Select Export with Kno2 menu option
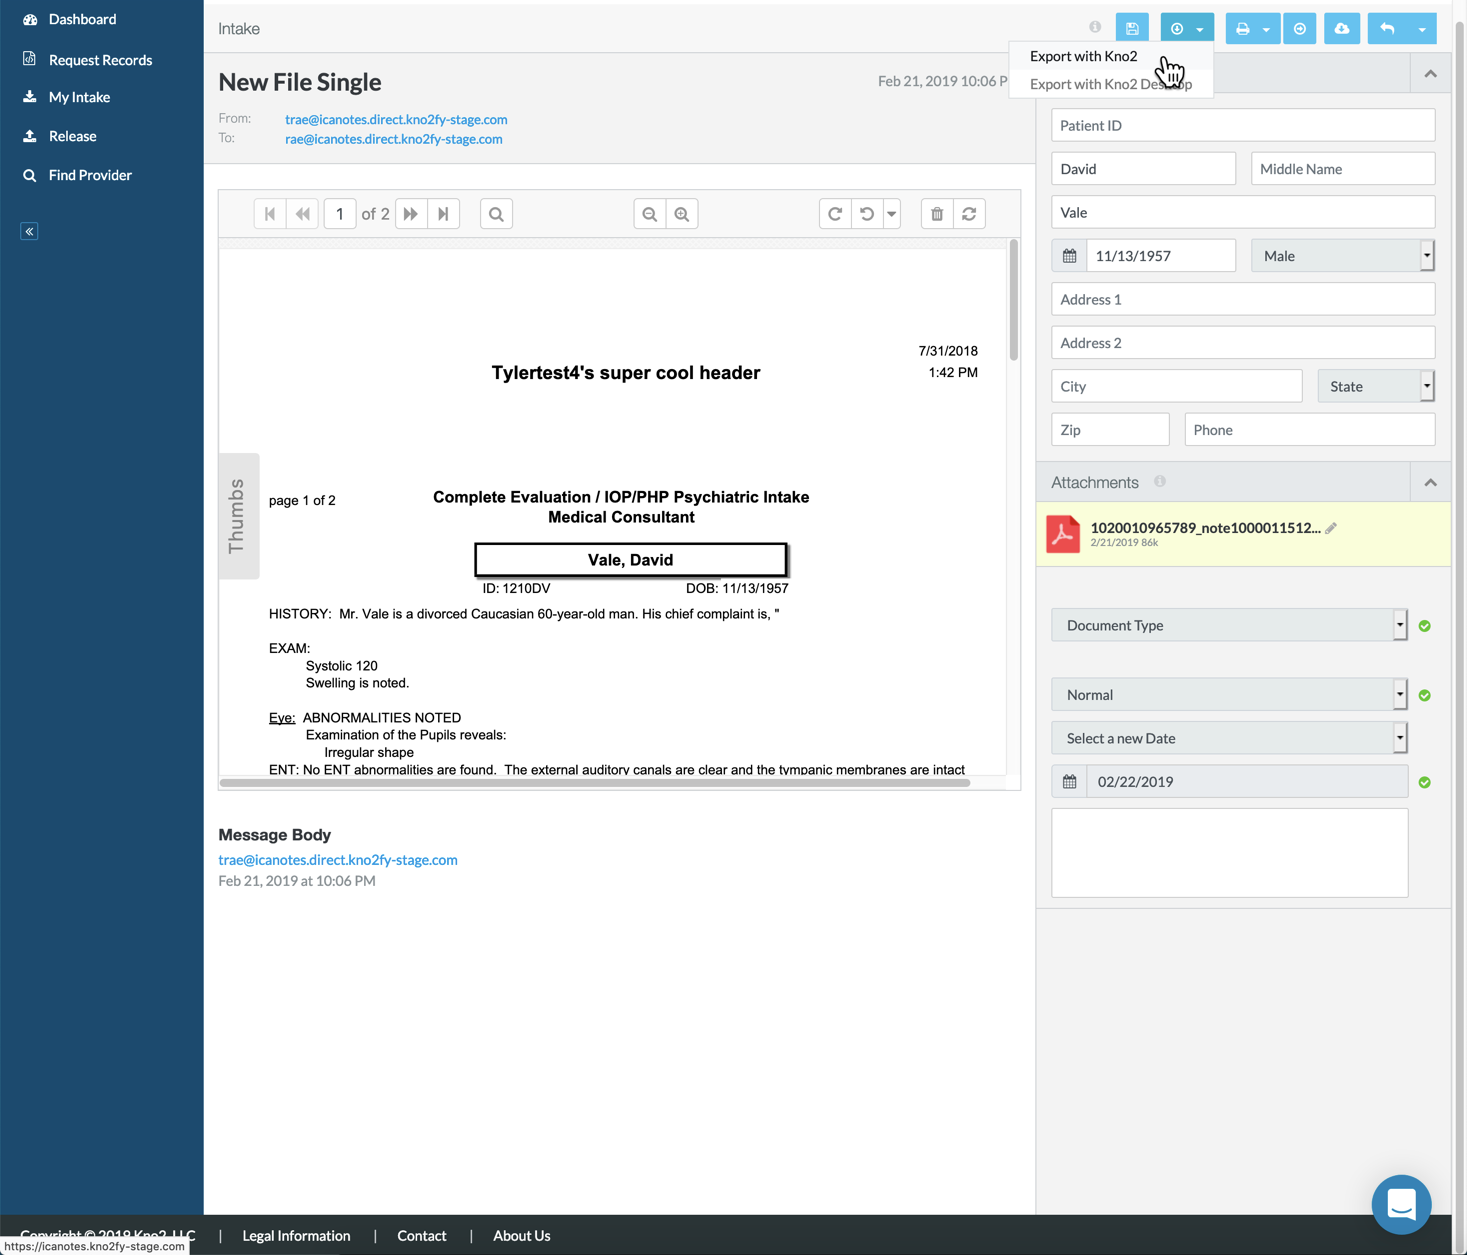The height and width of the screenshot is (1255, 1467). [x=1083, y=56]
